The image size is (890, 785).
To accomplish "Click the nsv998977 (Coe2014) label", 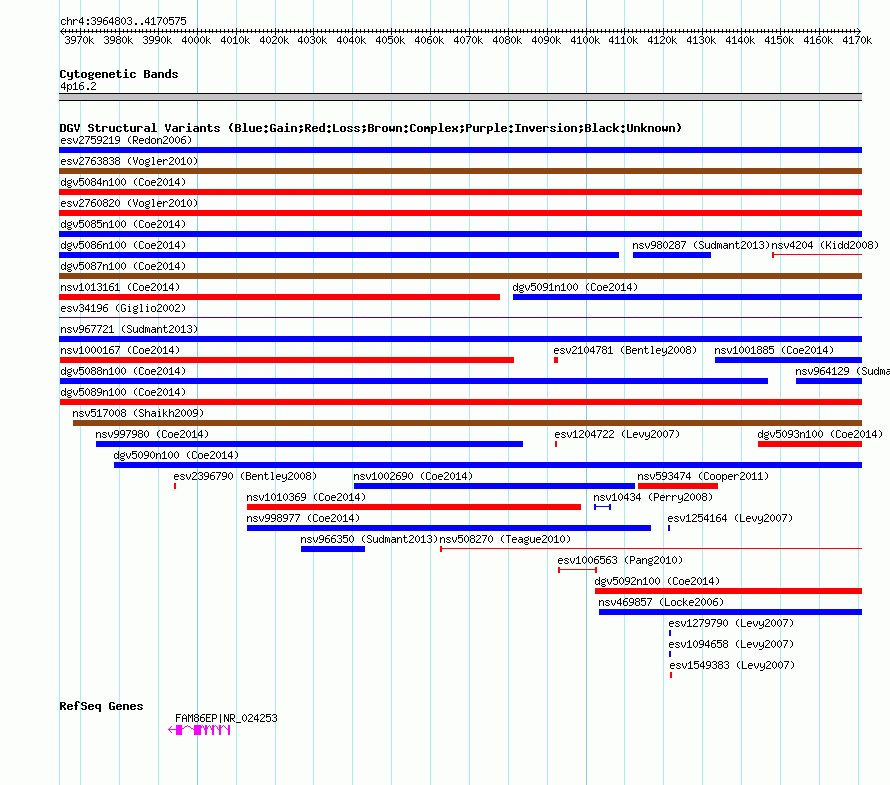I will [303, 518].
